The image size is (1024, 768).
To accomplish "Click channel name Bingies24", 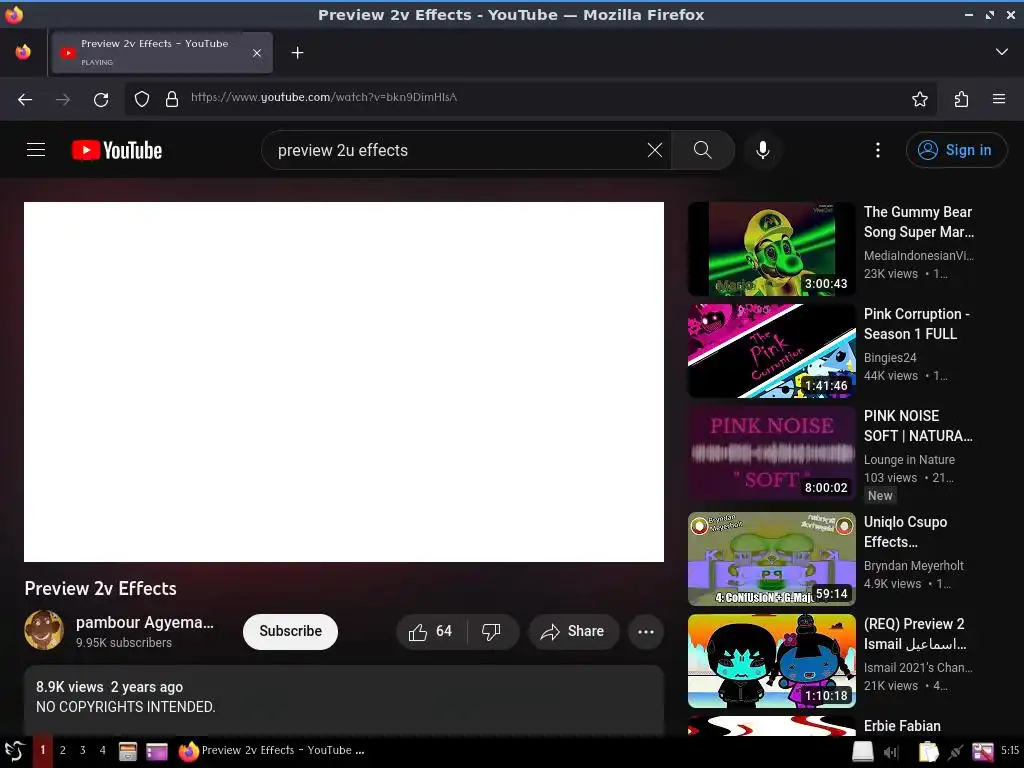I will (889, 357).
